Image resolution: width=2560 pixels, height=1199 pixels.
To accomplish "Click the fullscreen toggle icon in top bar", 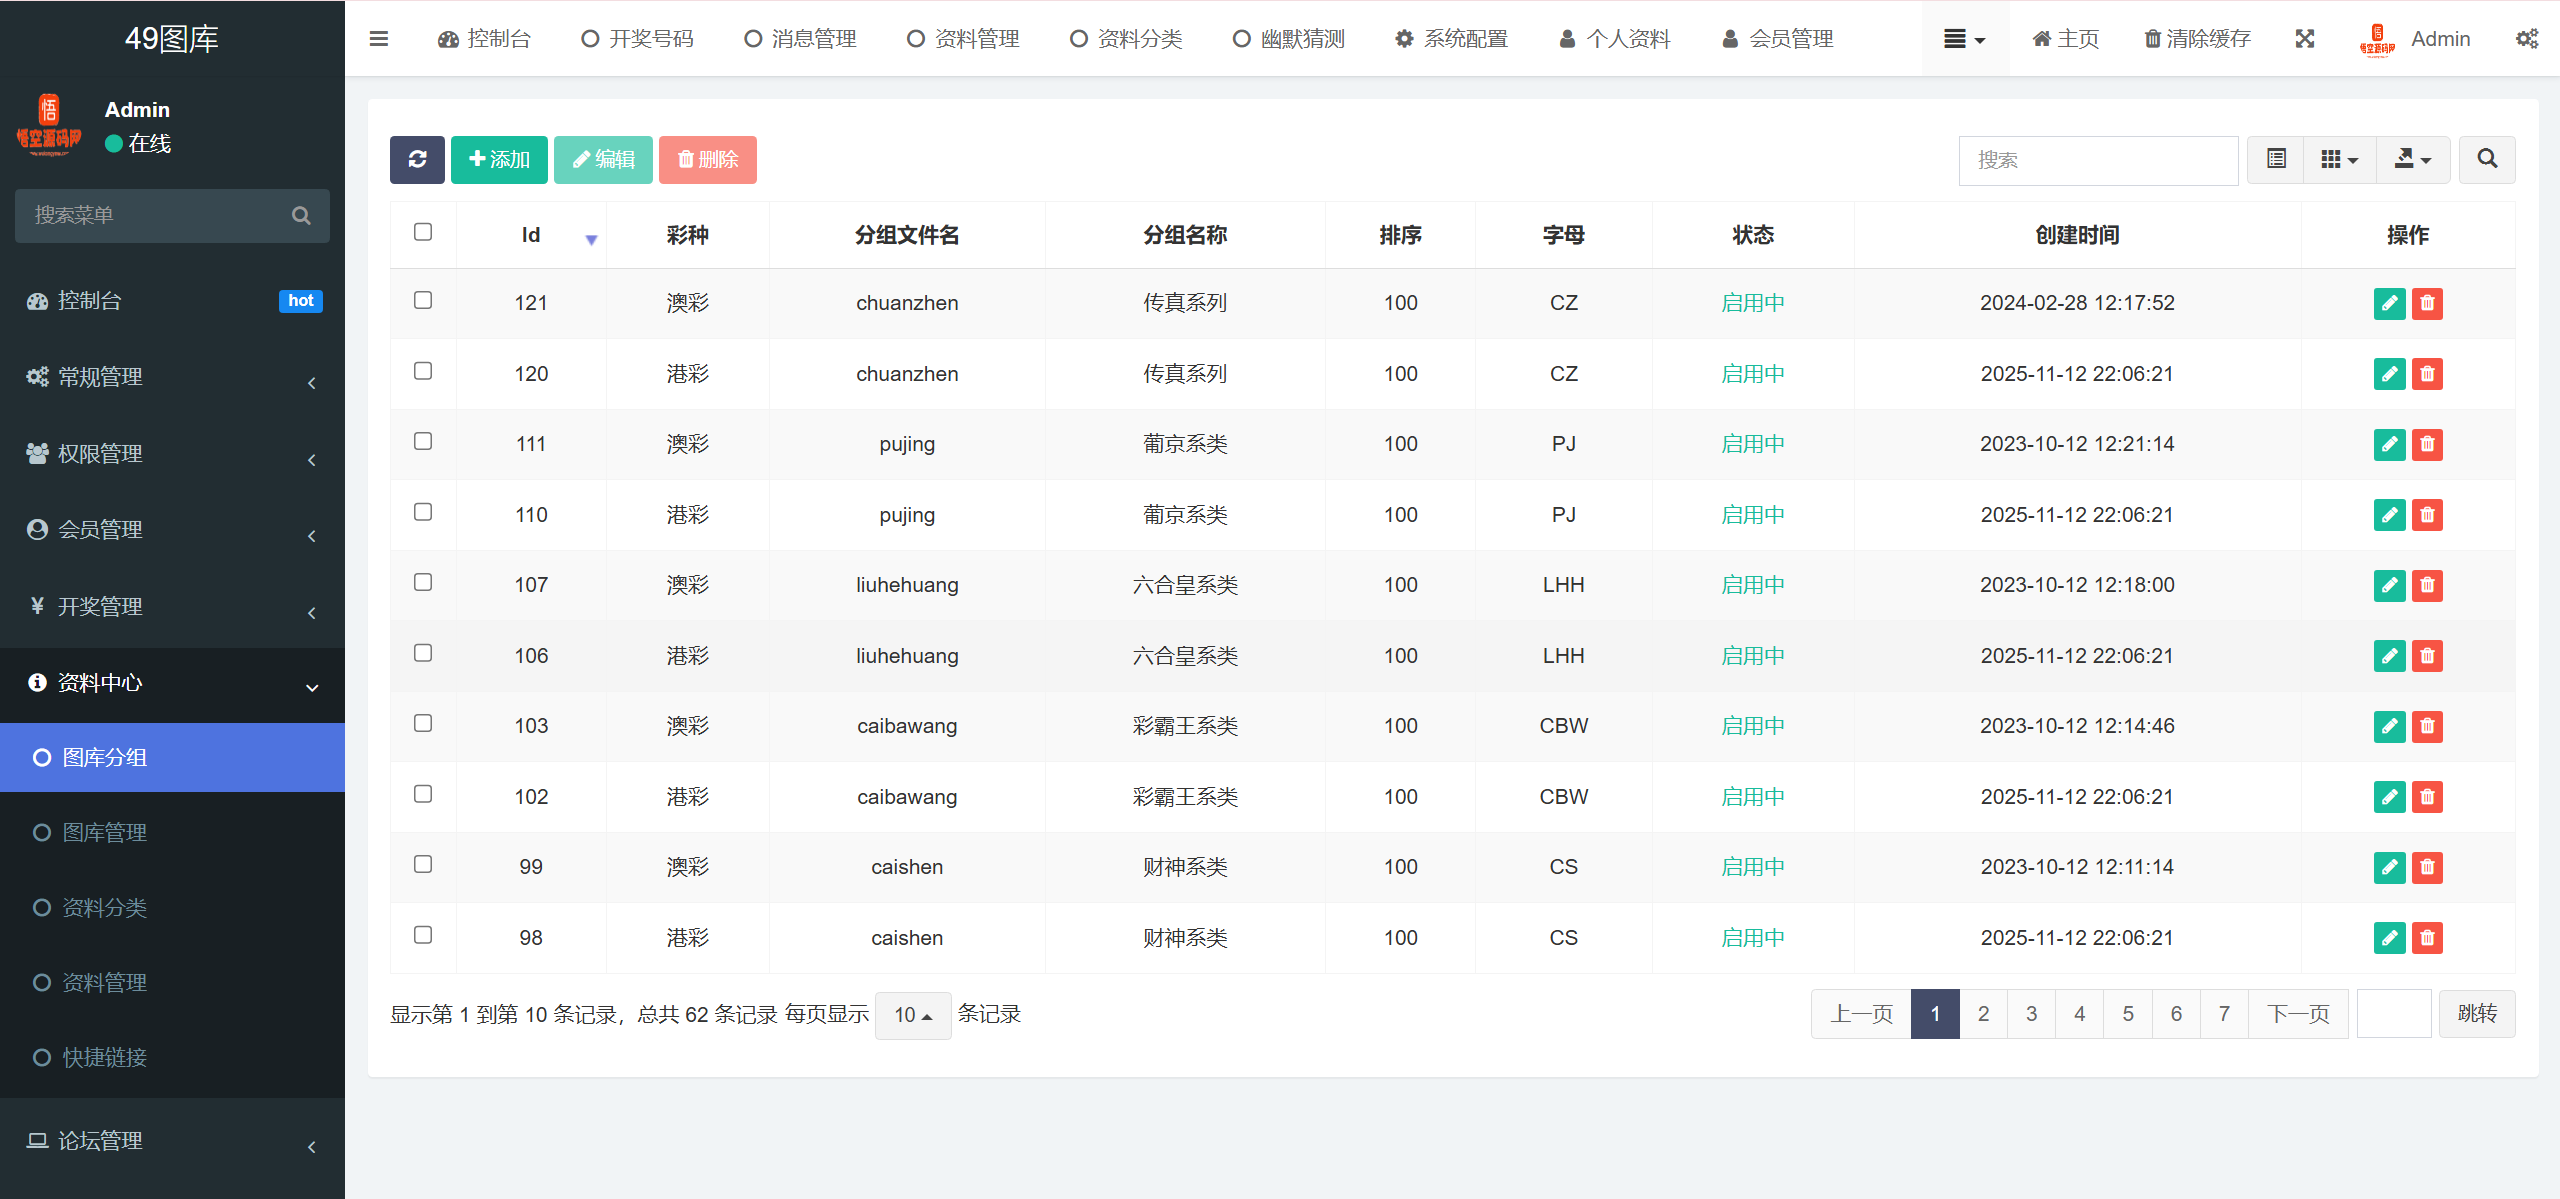I will tap(2305, 39).
